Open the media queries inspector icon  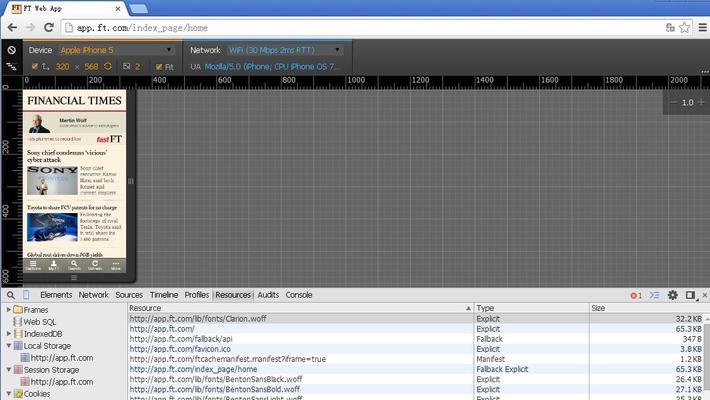(11, 67)
